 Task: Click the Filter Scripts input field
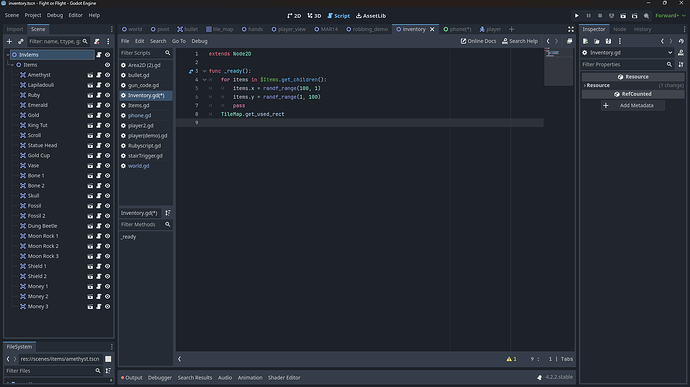click(142, 53)
